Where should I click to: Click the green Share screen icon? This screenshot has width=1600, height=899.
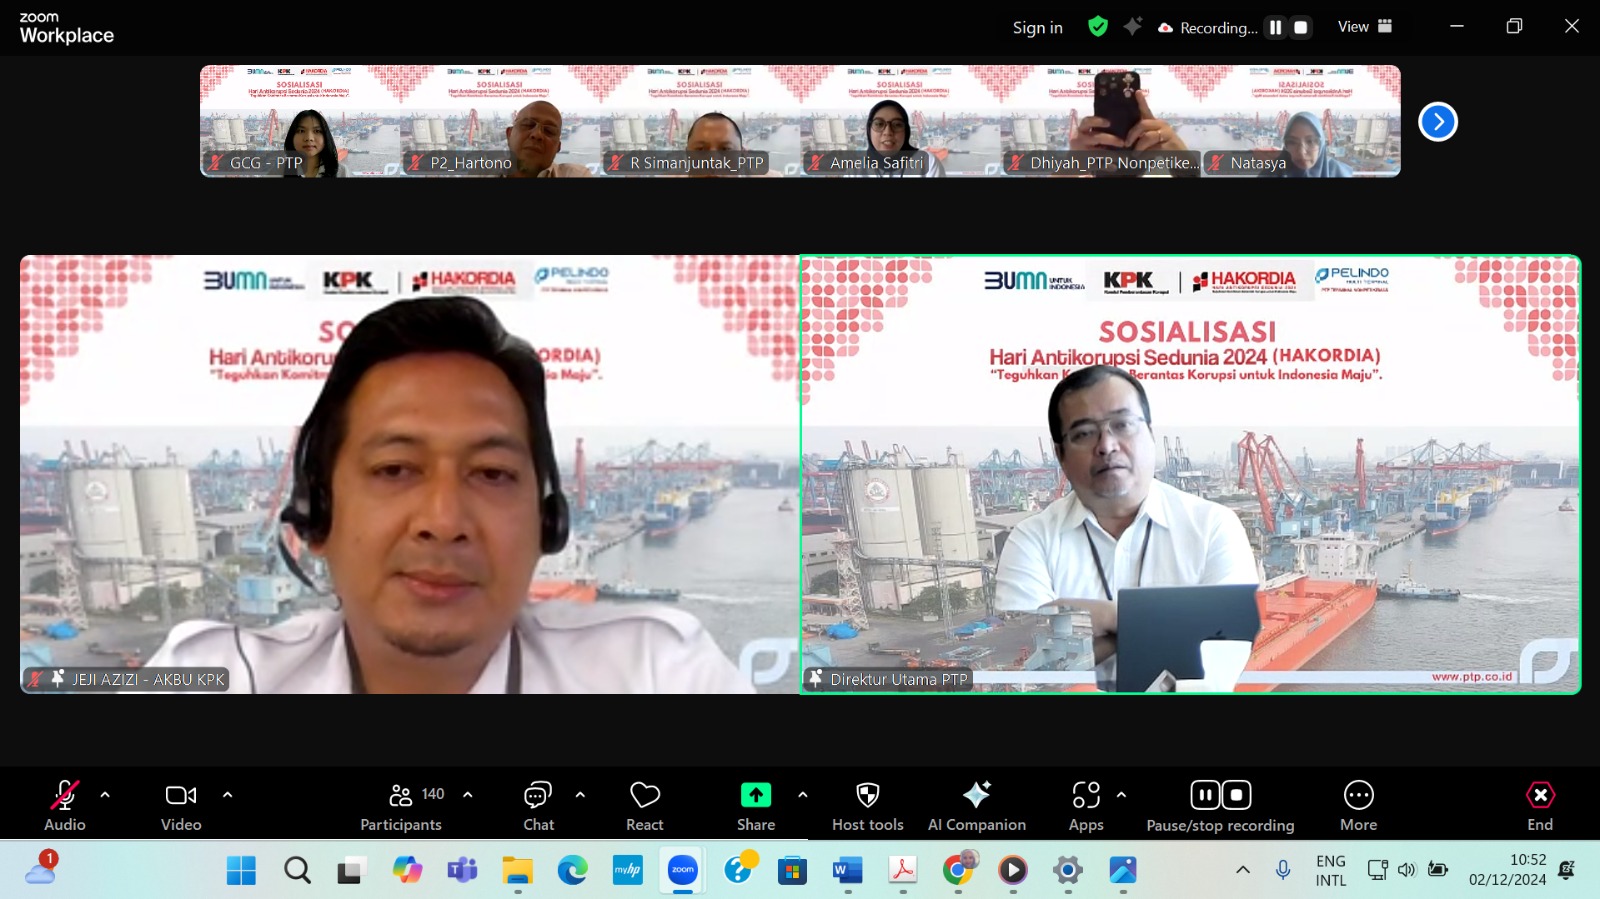(x=756, y=795)
